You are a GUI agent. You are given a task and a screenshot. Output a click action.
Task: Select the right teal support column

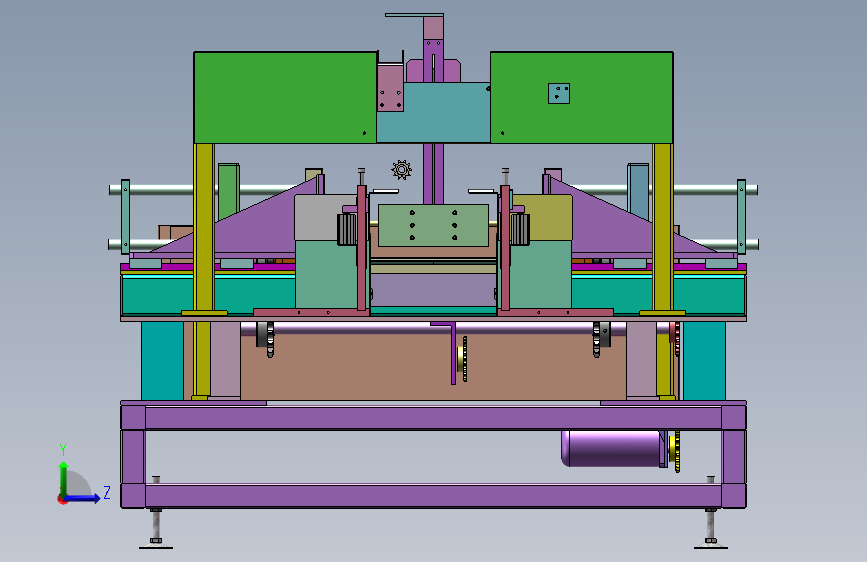(x=704, y=361)
